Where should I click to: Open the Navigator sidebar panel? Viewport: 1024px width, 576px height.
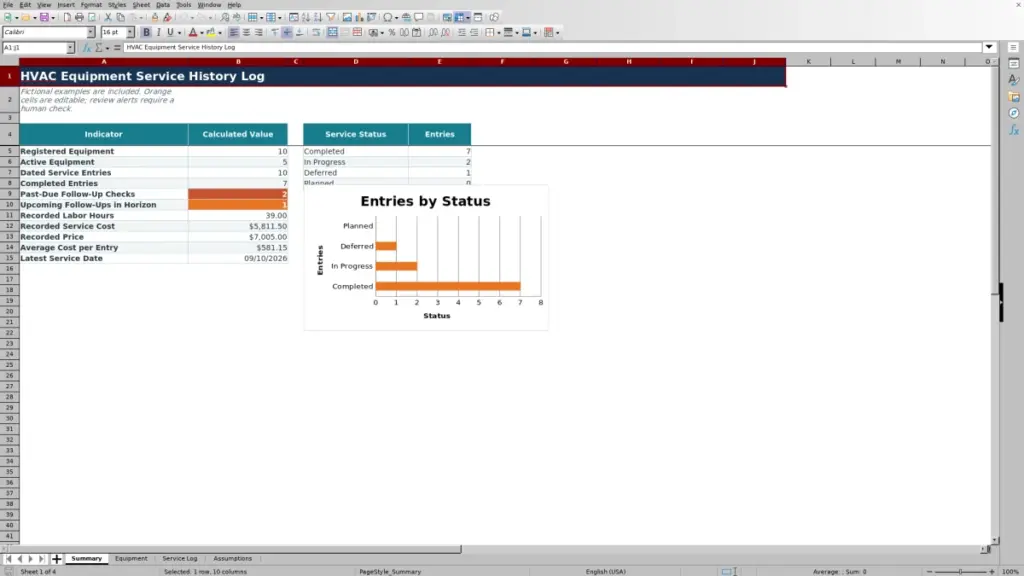(x=1014, y=114)
